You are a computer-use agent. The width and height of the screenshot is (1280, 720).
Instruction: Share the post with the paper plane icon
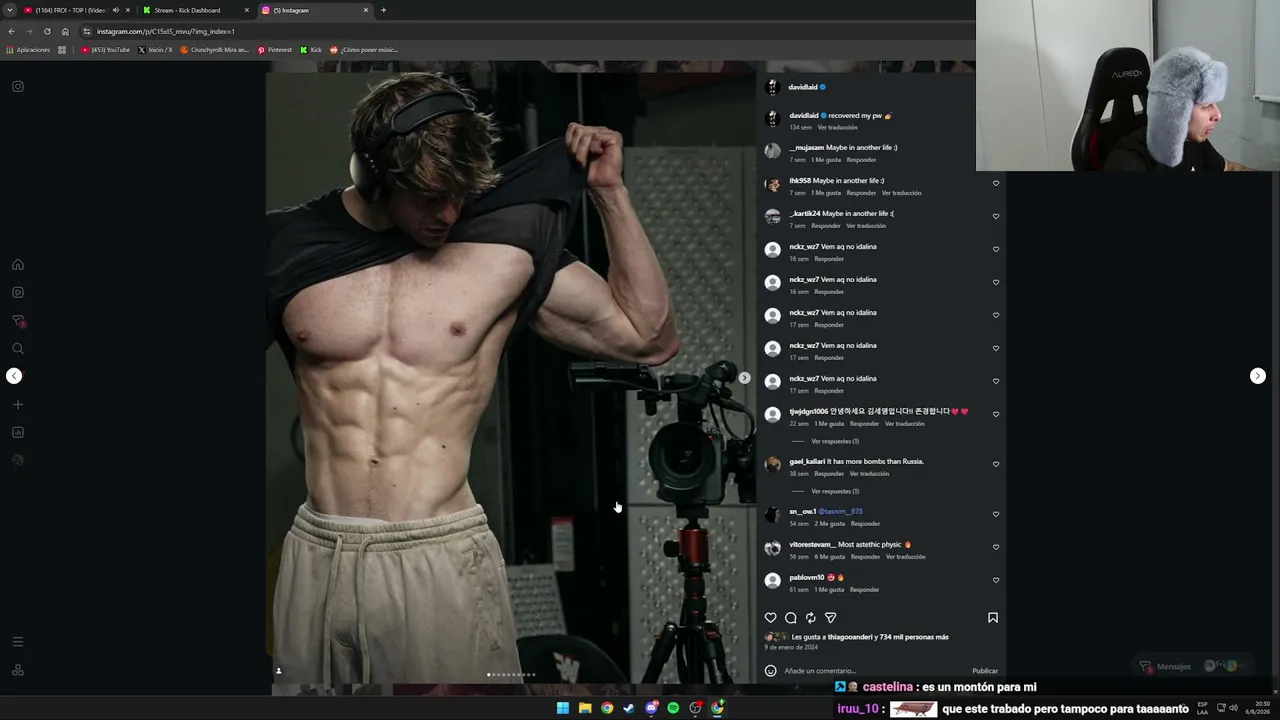(831, 618)
